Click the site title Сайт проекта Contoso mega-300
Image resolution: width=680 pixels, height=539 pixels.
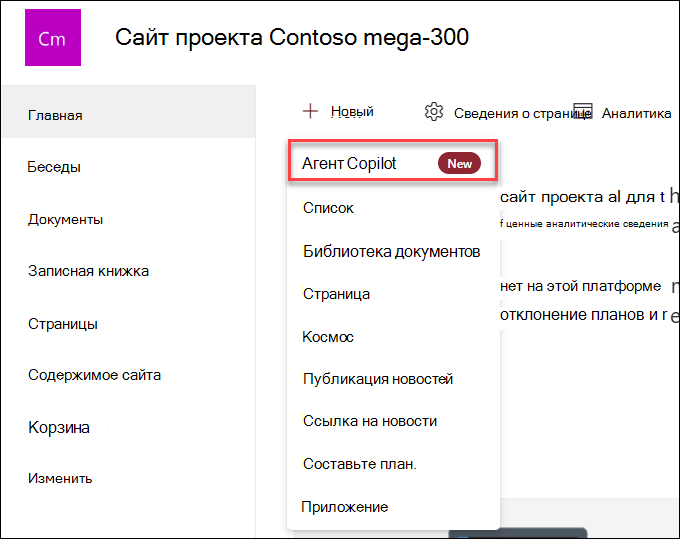[x=292, y=37]
